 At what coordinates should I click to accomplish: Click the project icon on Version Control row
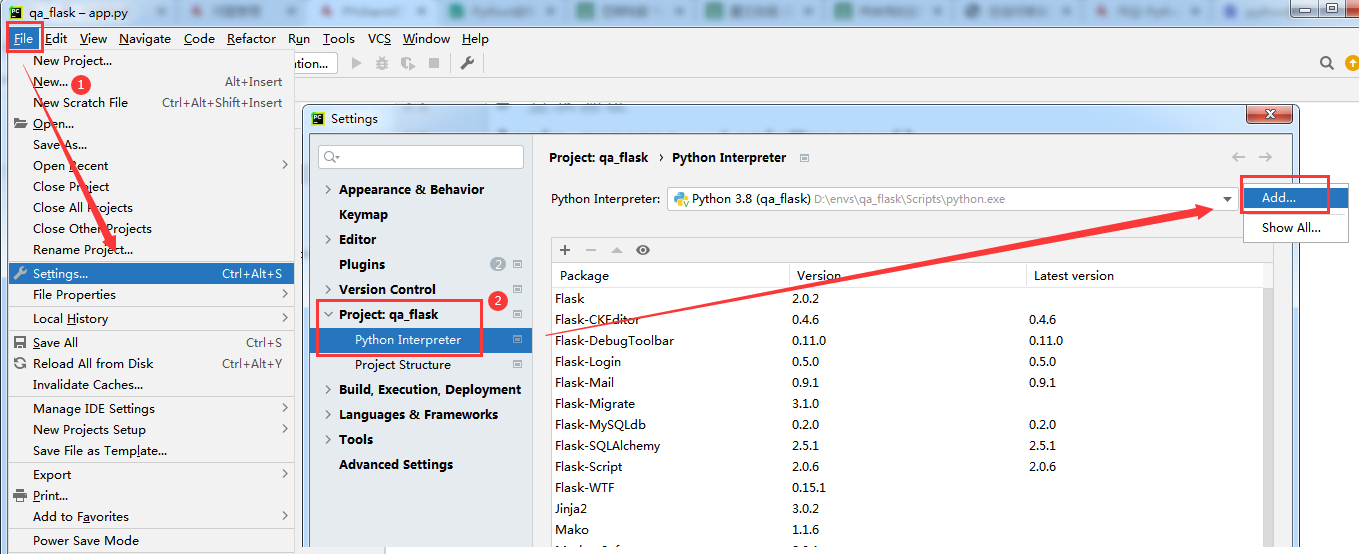[x=518, y=289]
